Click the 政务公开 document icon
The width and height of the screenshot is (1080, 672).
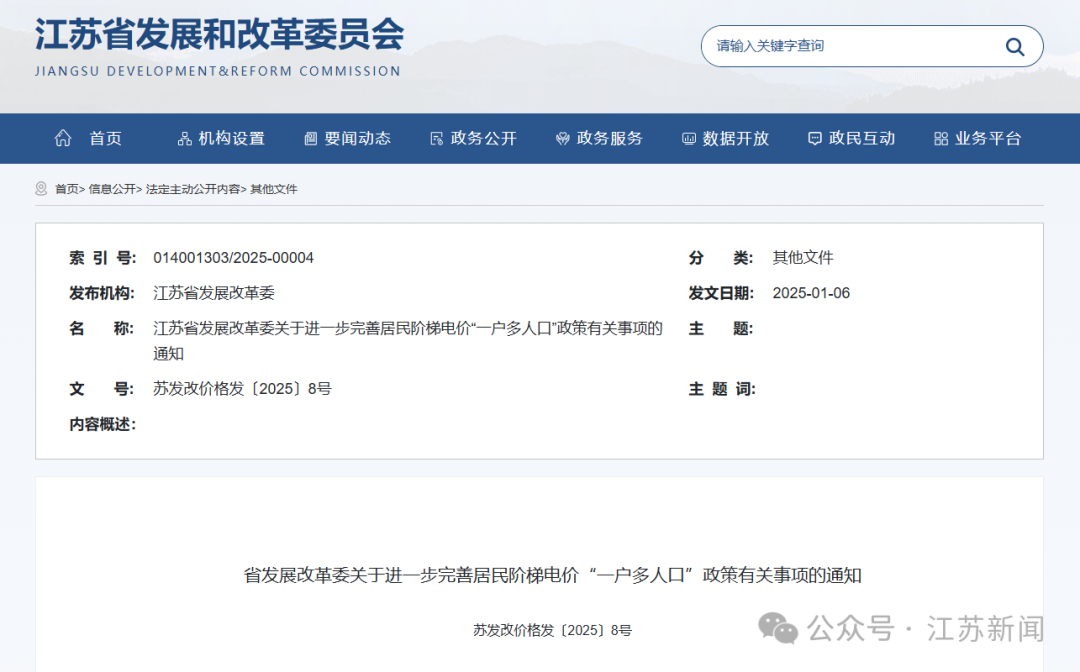click(x=436, y=139)
